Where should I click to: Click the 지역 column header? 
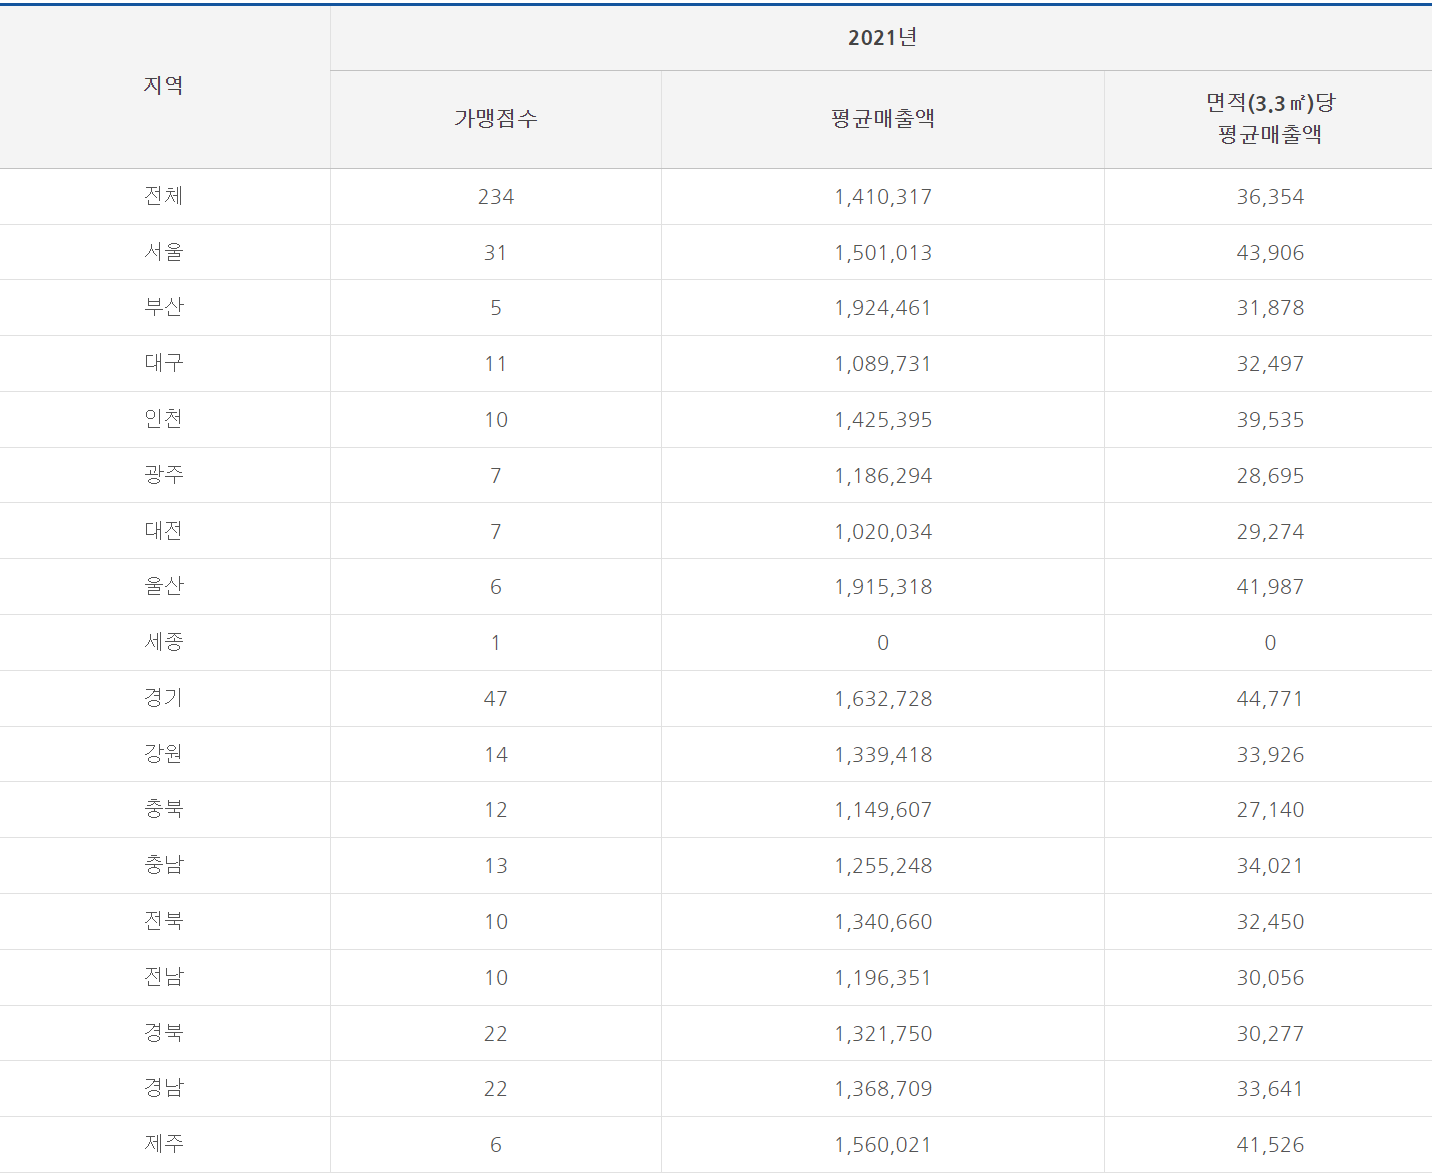164,86
